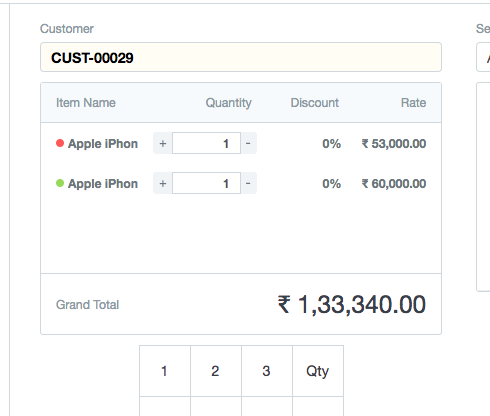Image resolution: width=490 pixels, height=416 pixels.
Task: Click the Grand Total amount ₹ 1,33,340.00
Action: click(x=352, y=305)
